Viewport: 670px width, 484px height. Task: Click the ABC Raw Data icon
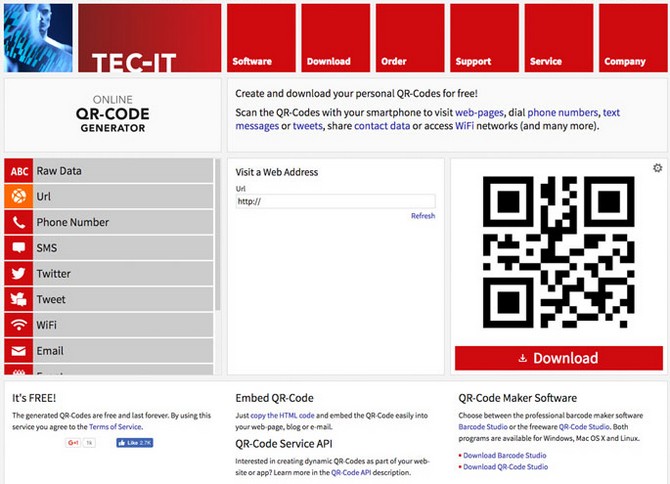tap(19, 171)
